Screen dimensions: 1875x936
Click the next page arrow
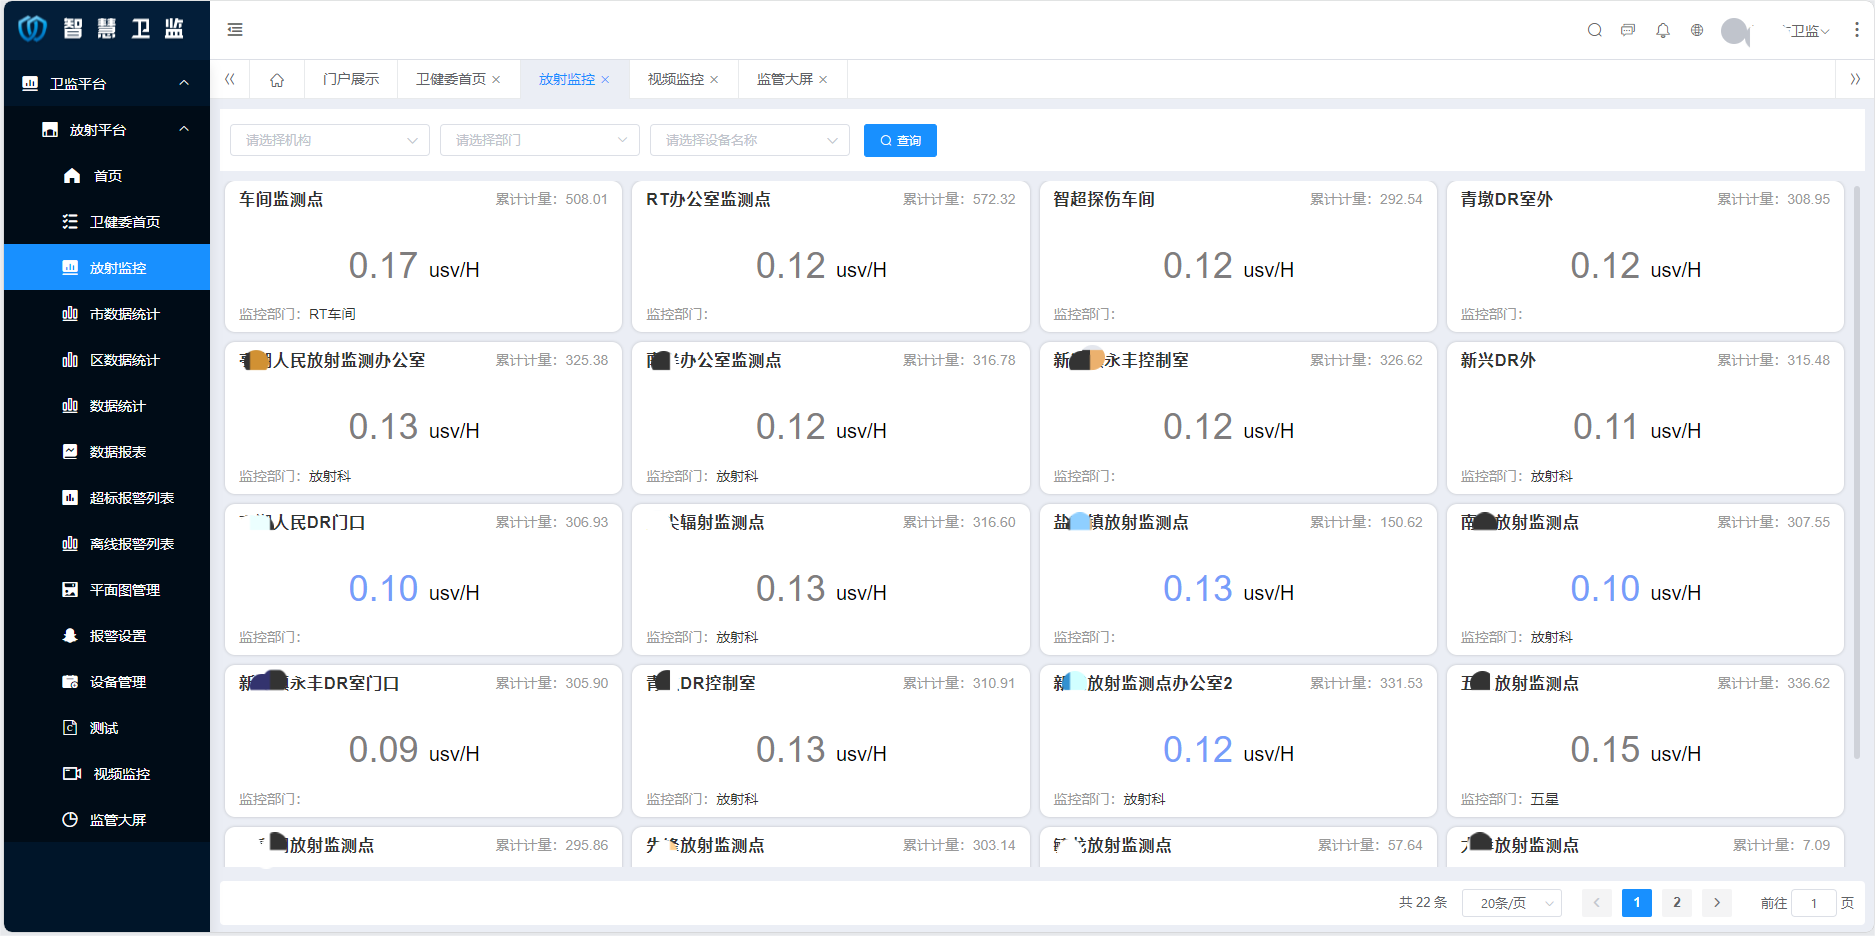1717,903
